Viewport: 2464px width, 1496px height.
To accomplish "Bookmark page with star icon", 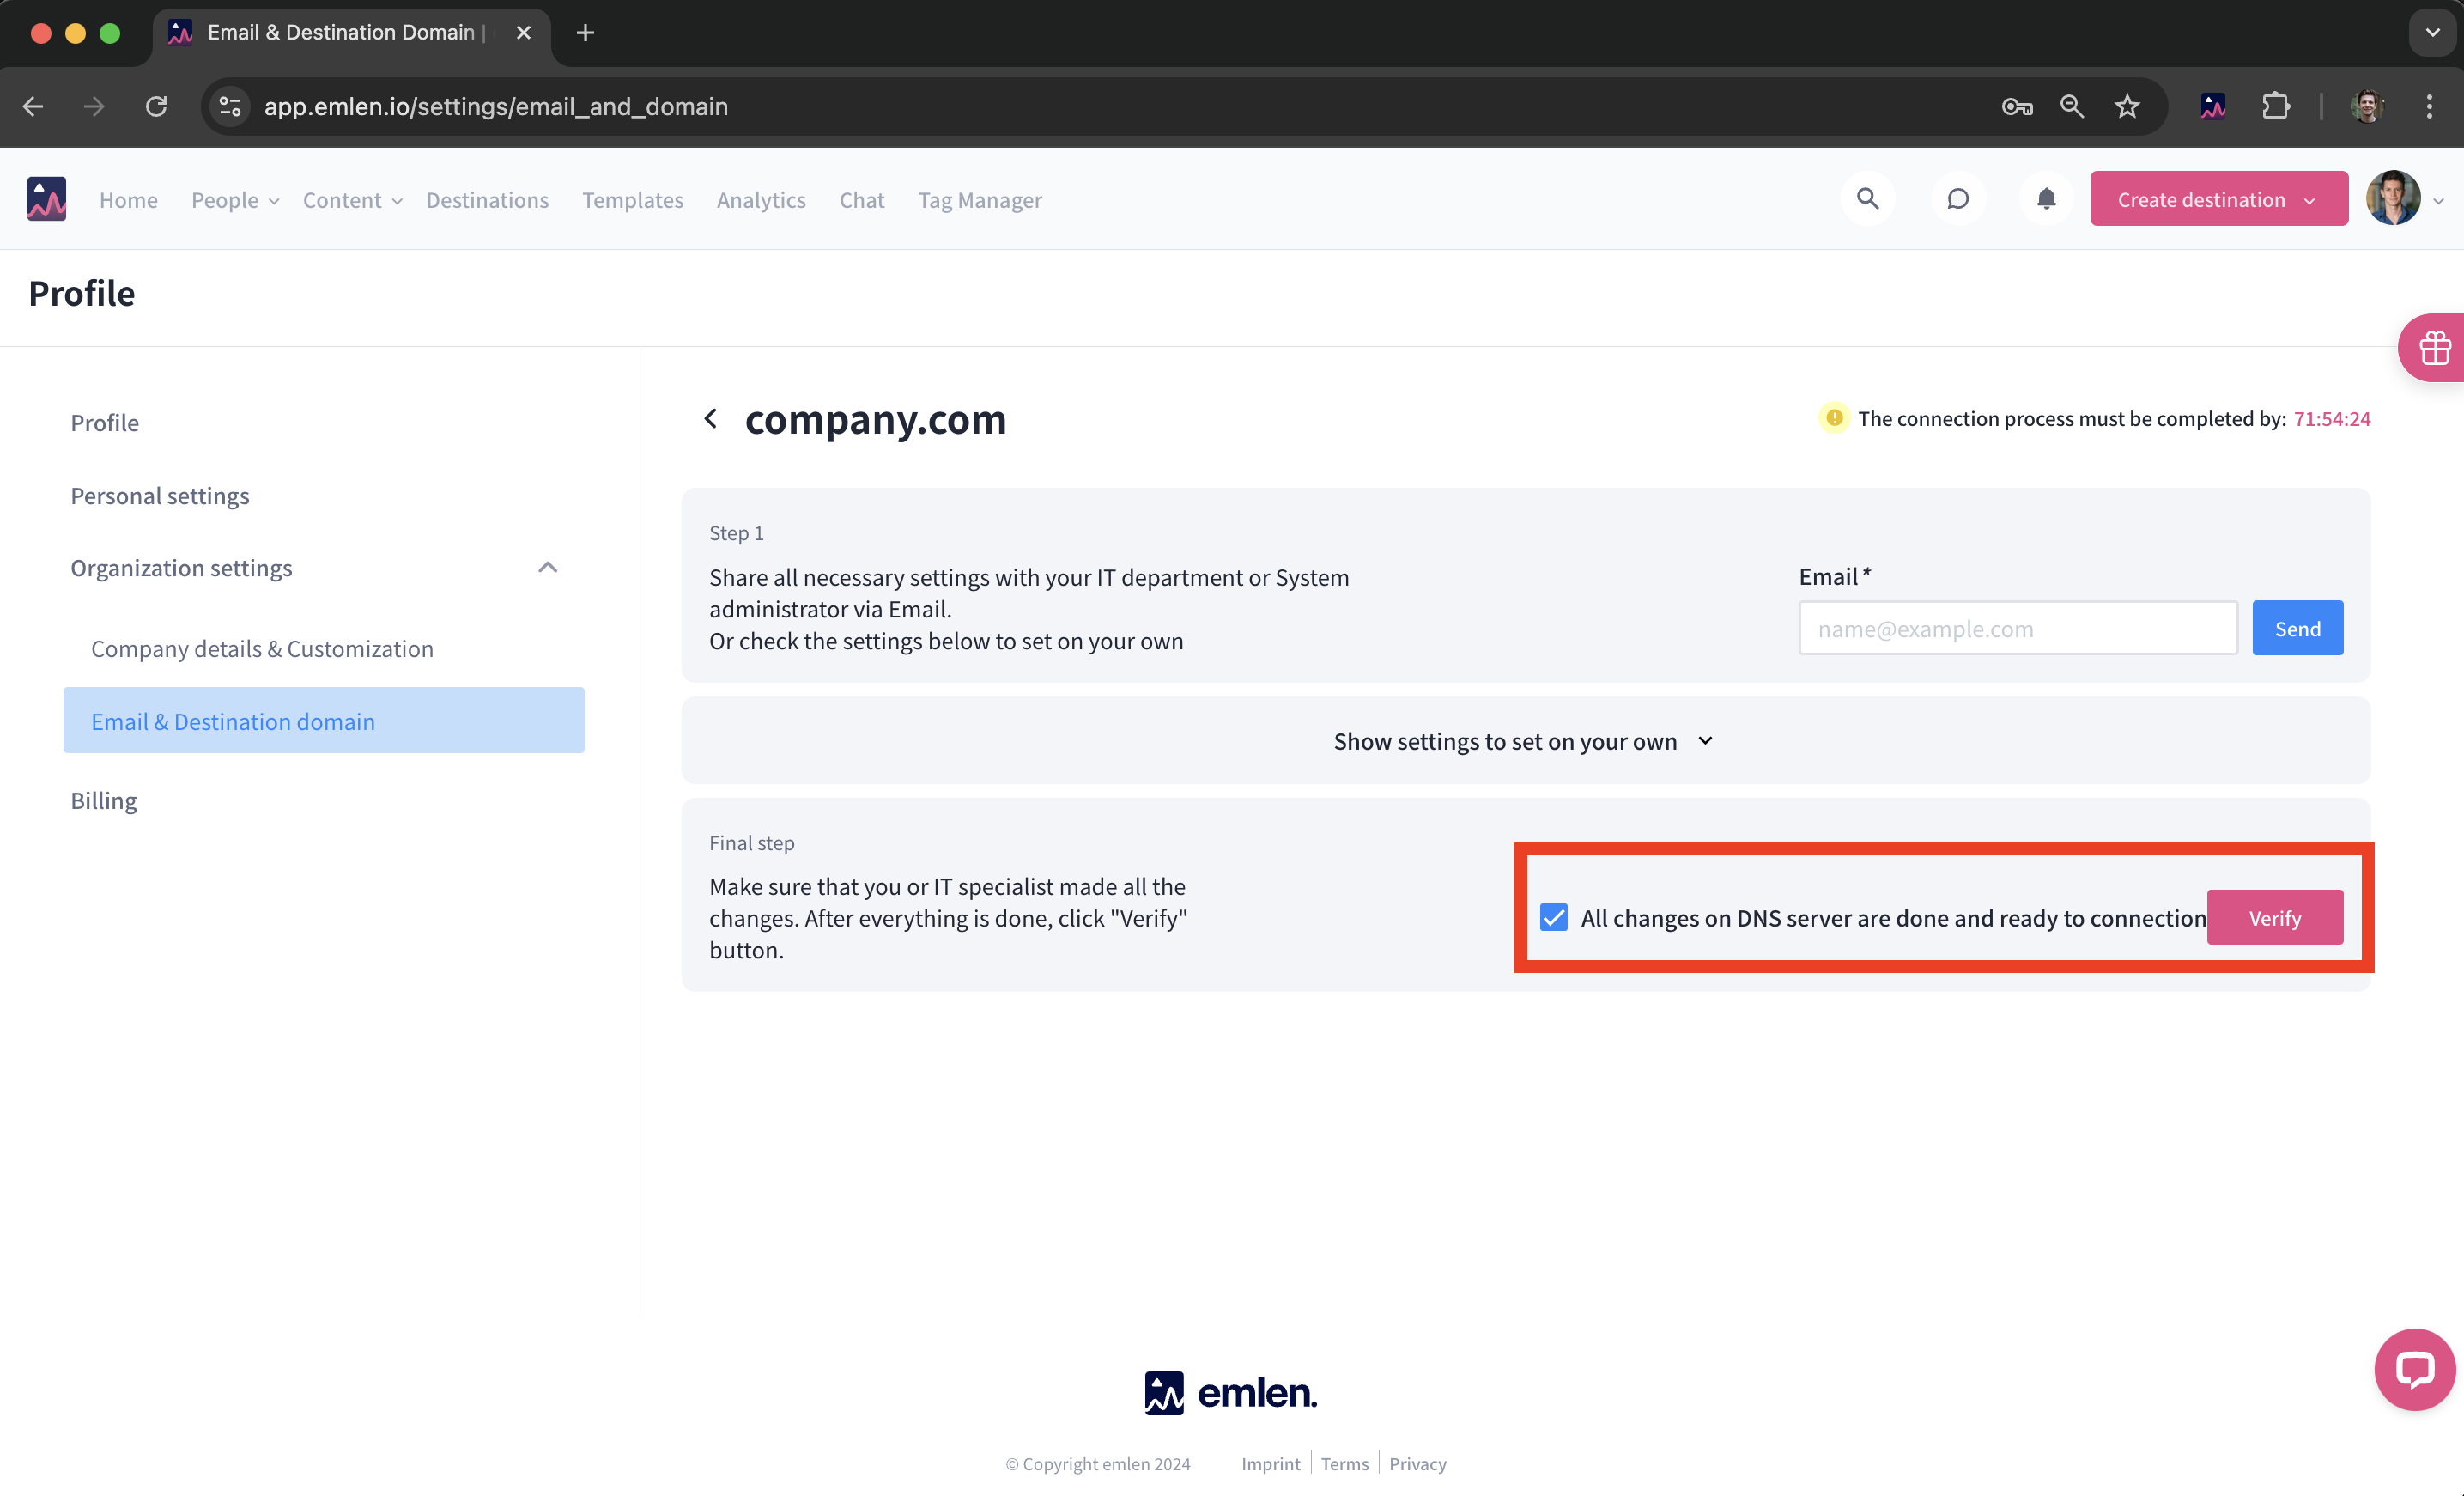I will click(x=2127, y=106).
